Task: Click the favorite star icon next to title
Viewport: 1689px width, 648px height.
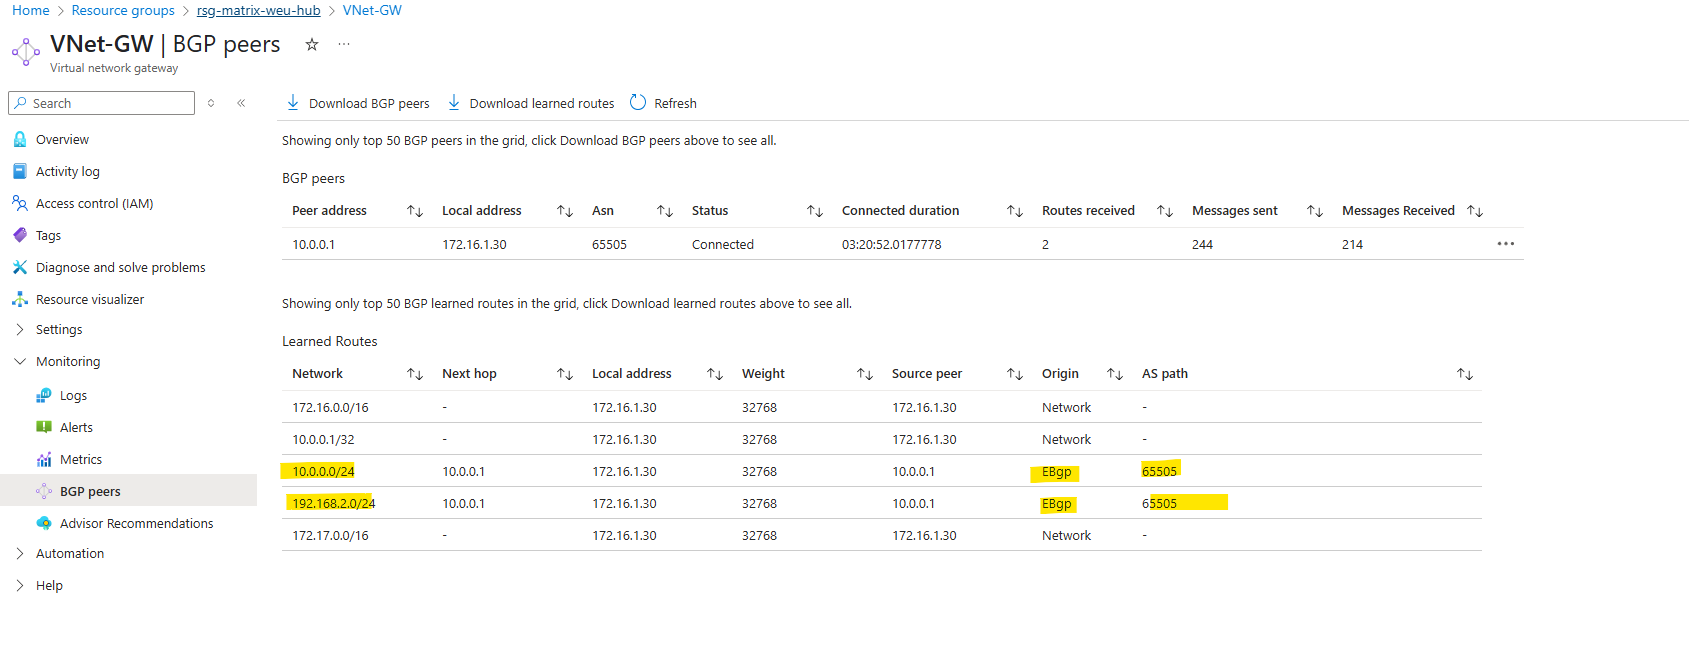Action: pos(312,44)
